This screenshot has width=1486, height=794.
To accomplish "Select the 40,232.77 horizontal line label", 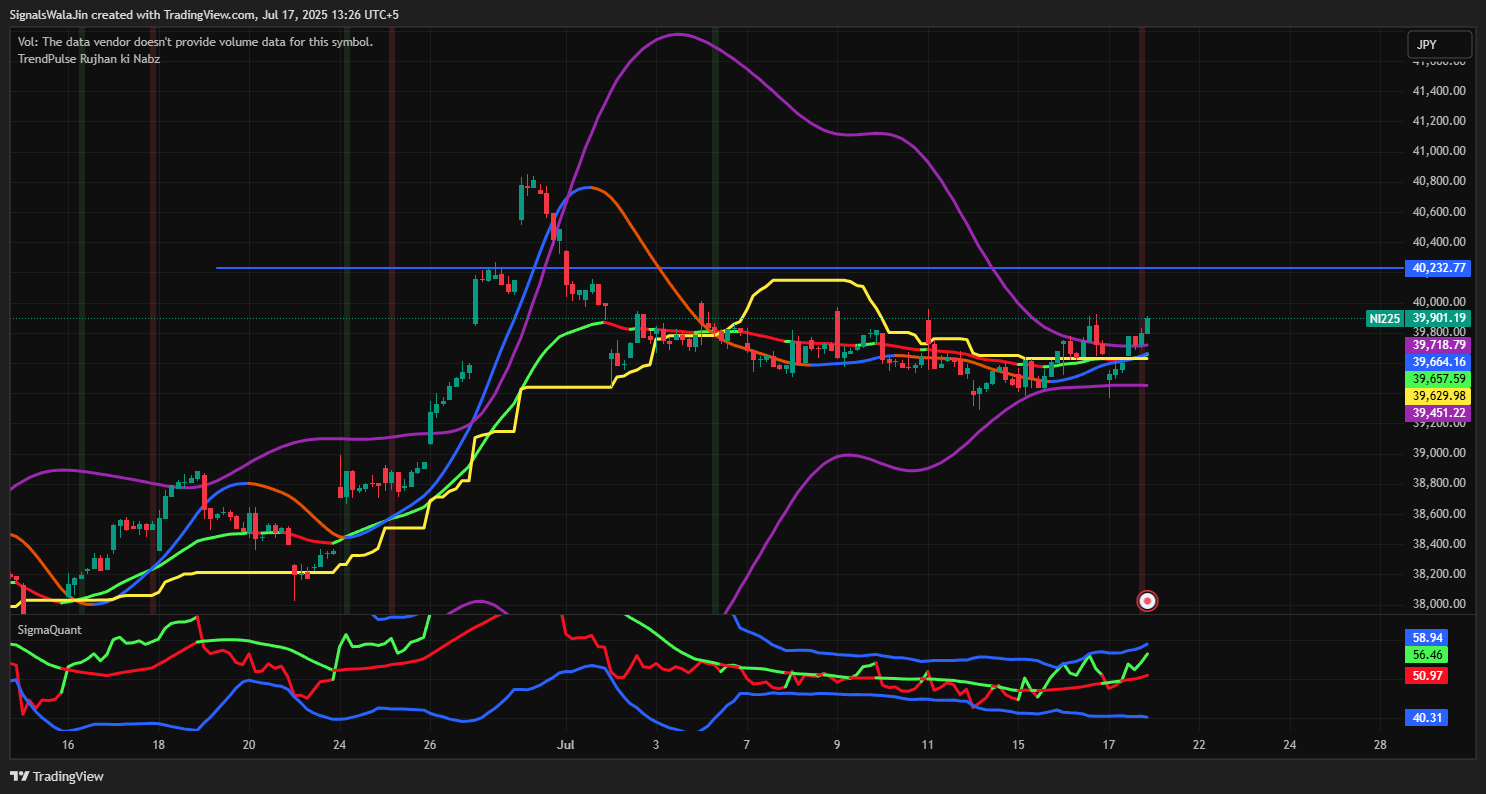I will pos(1439,268).
